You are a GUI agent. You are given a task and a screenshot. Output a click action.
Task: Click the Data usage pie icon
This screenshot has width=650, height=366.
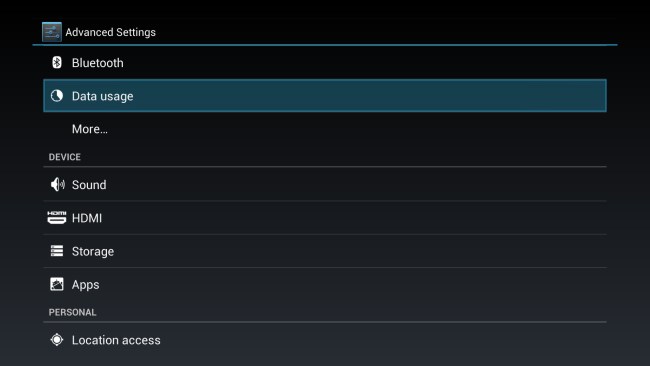57,96
